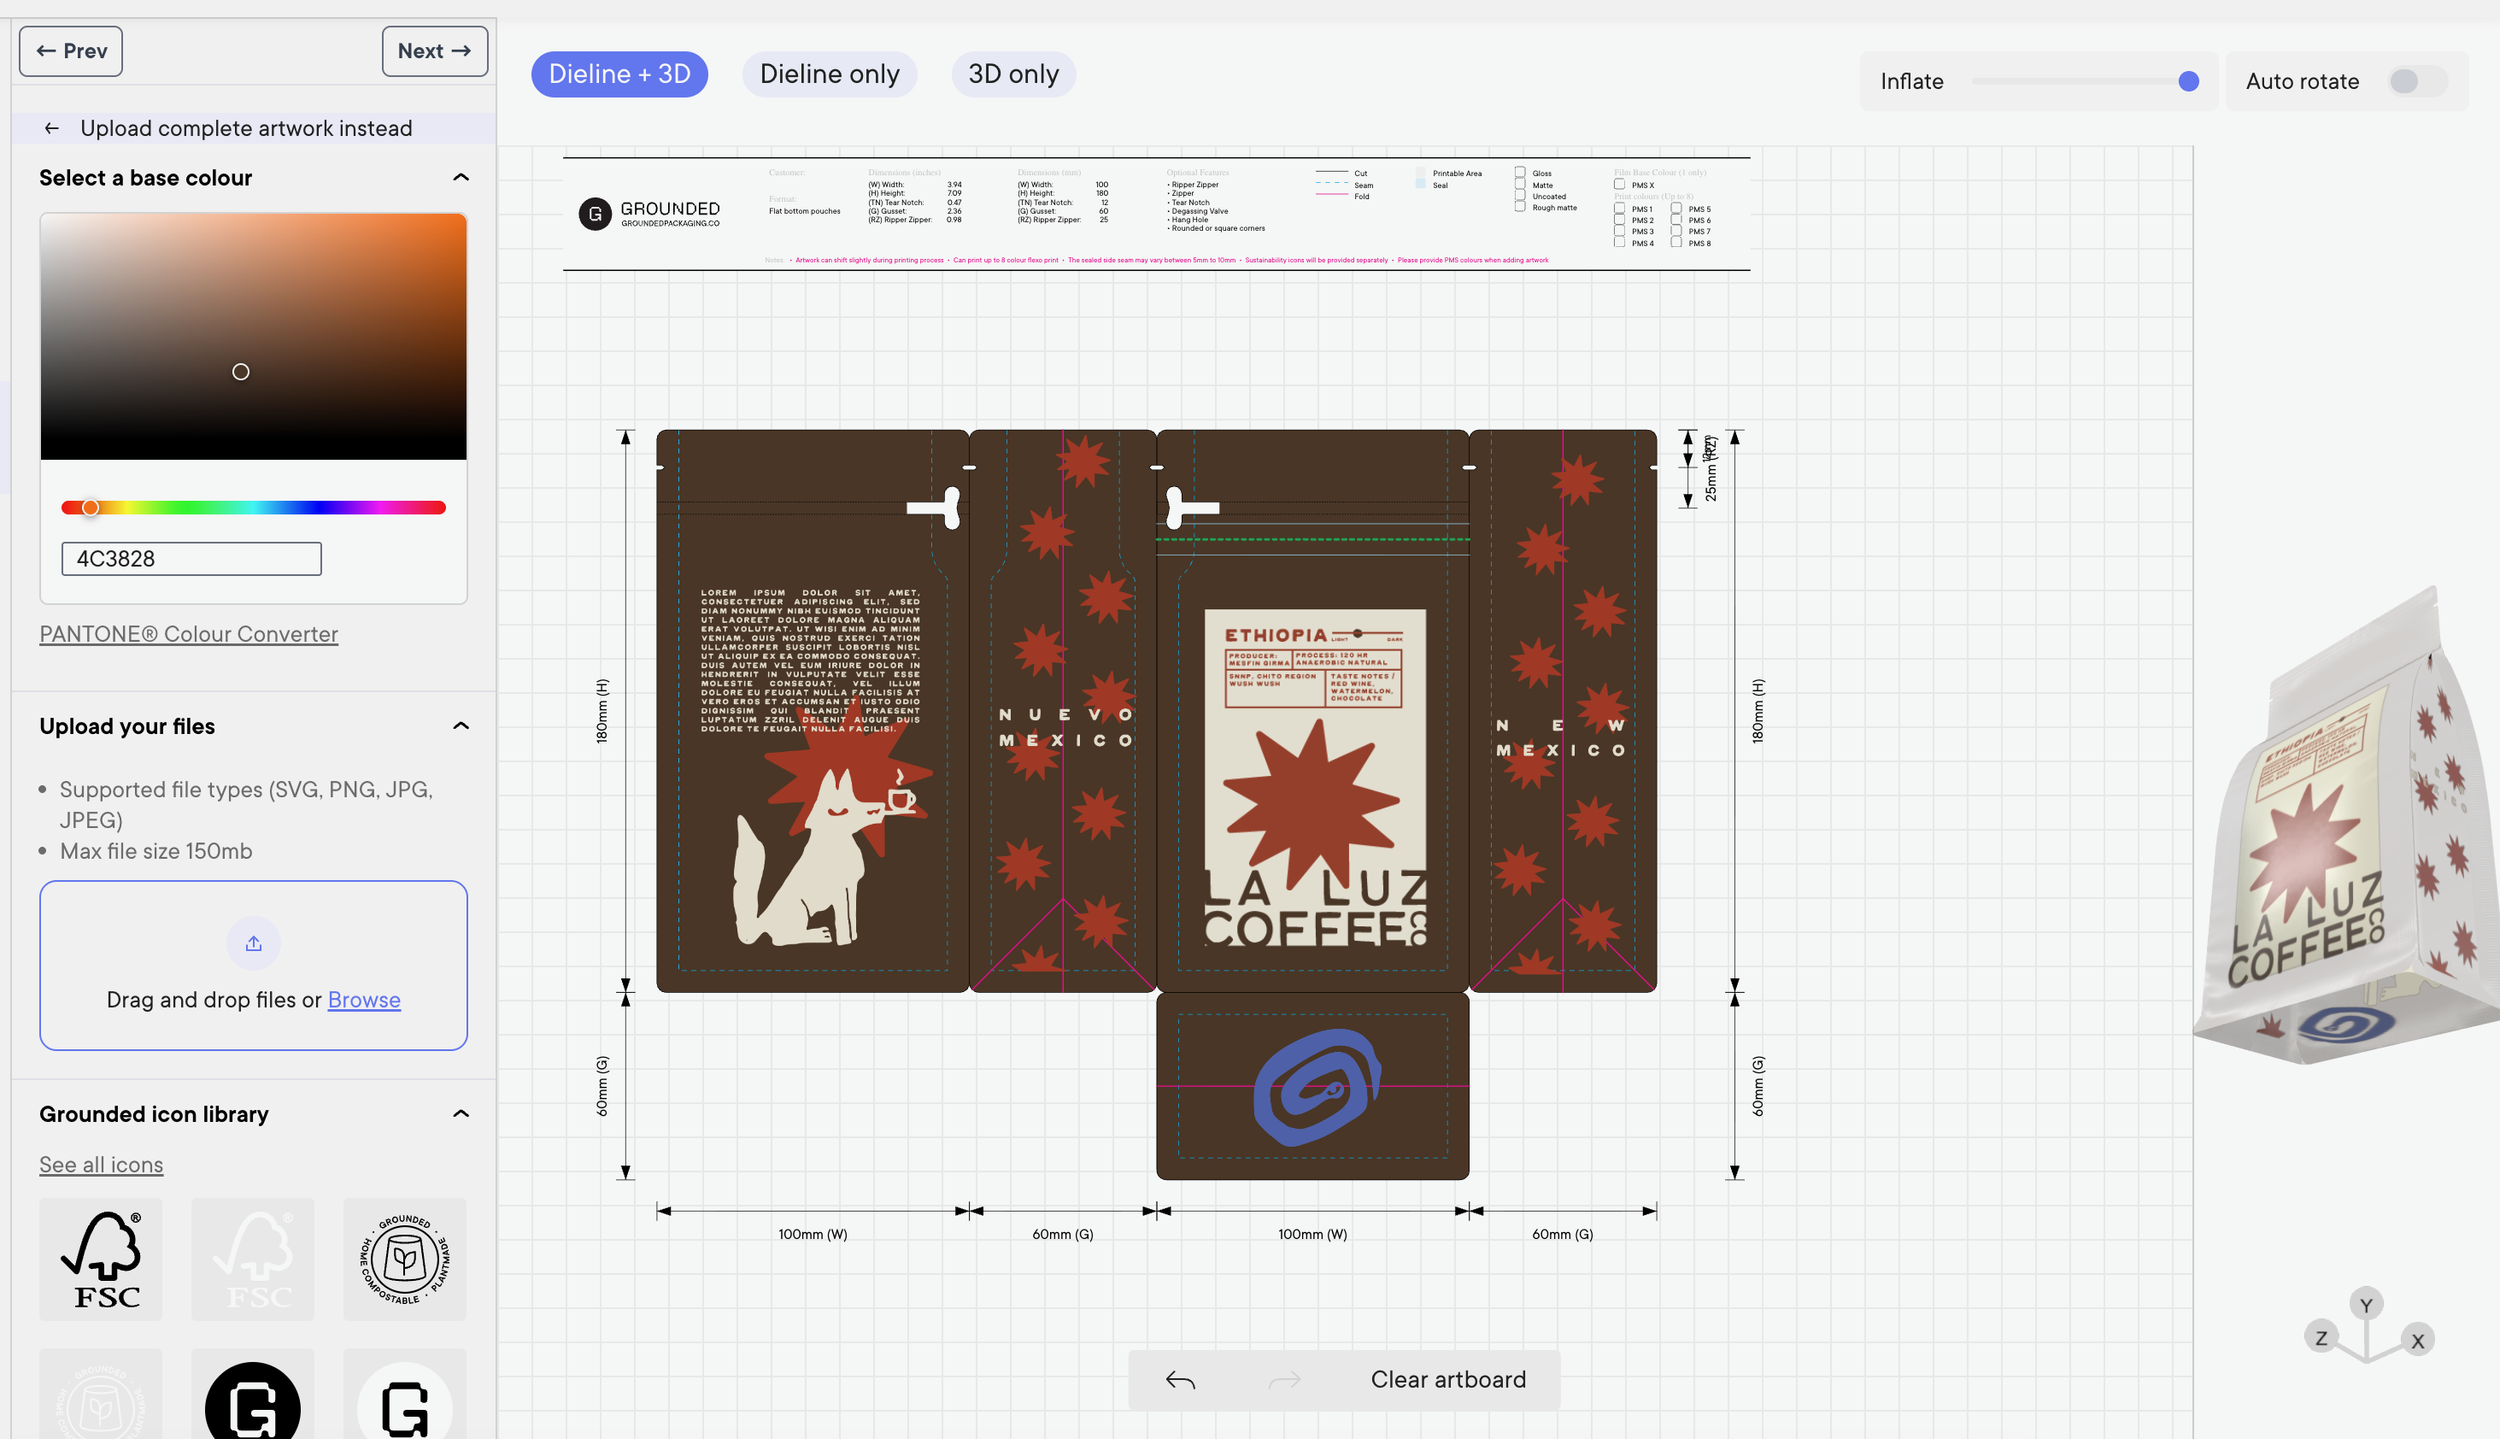Collapse the Select a base colour section

click(x=460, y=177)
